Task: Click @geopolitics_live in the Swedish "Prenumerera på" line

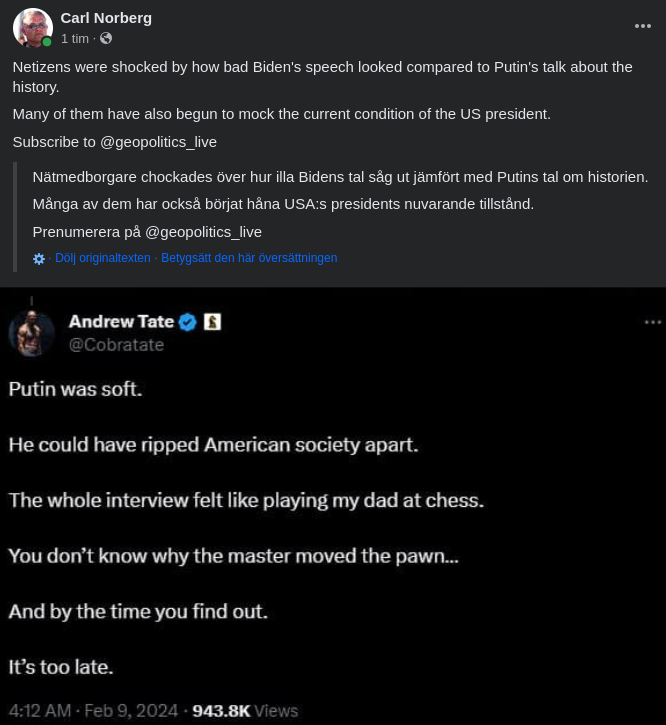Action: pos(203,232)
